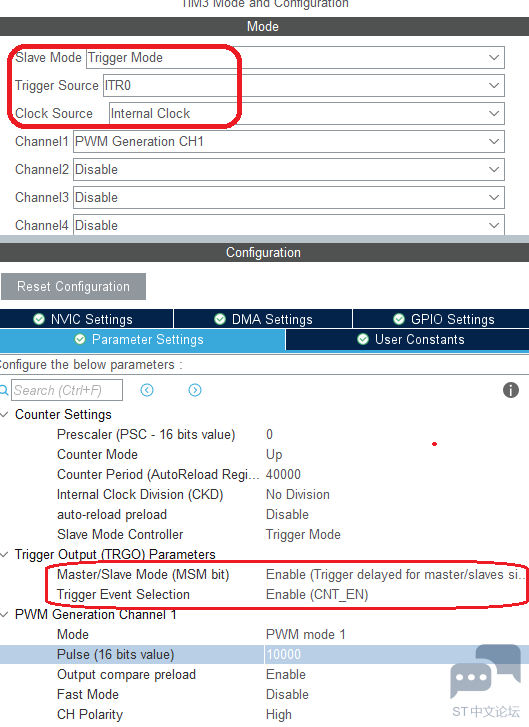
Task: Select Prescaler value 0
Action: [x=269, y=434]
